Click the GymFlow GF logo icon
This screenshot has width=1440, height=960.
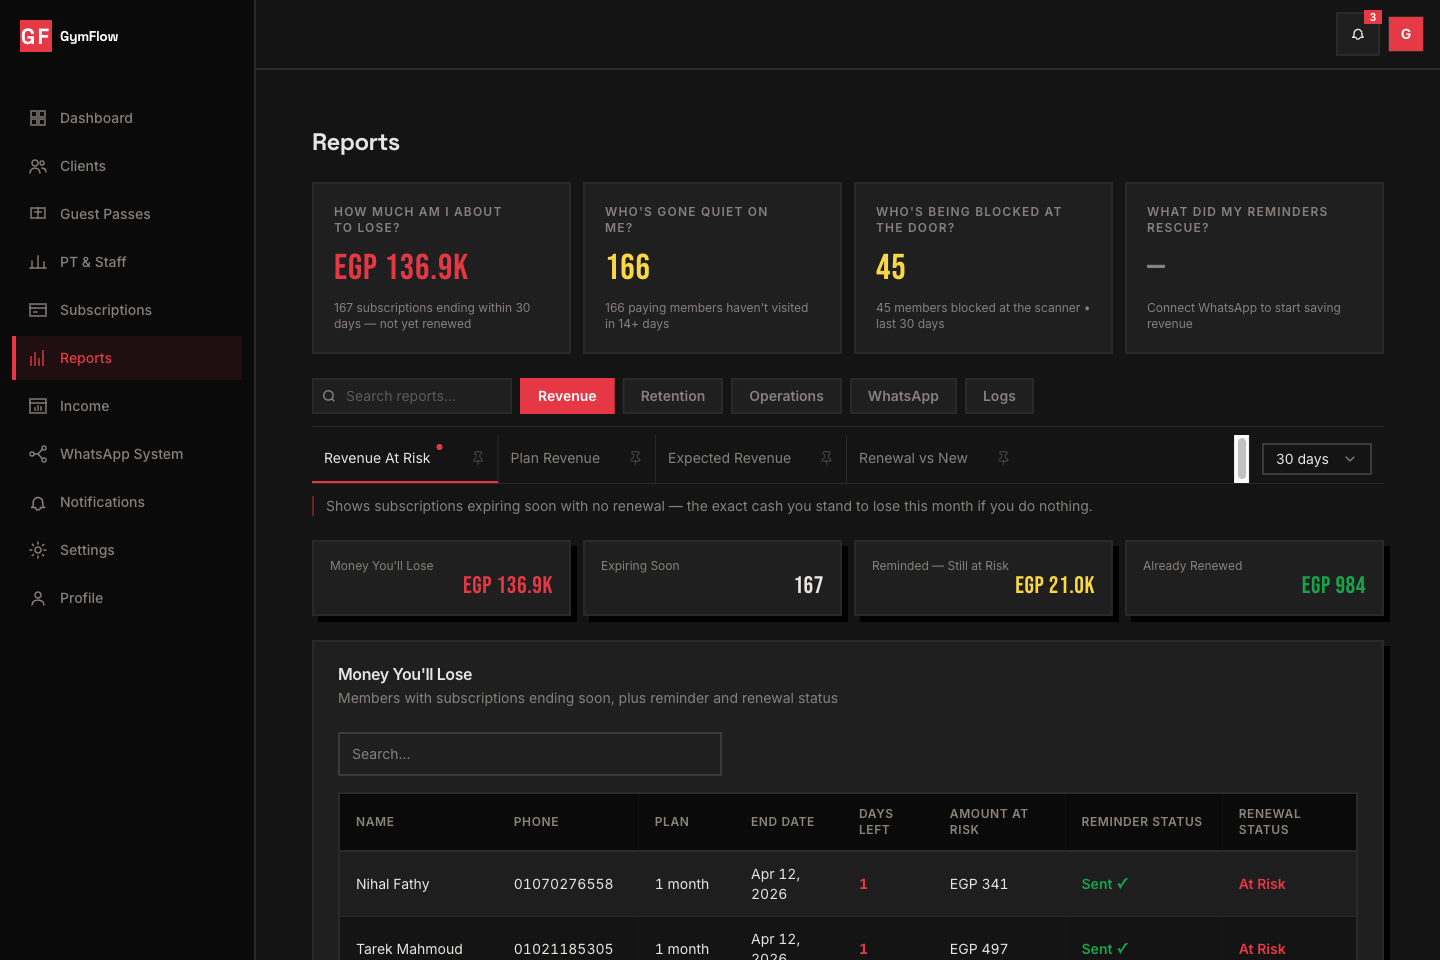pos(36,36)
